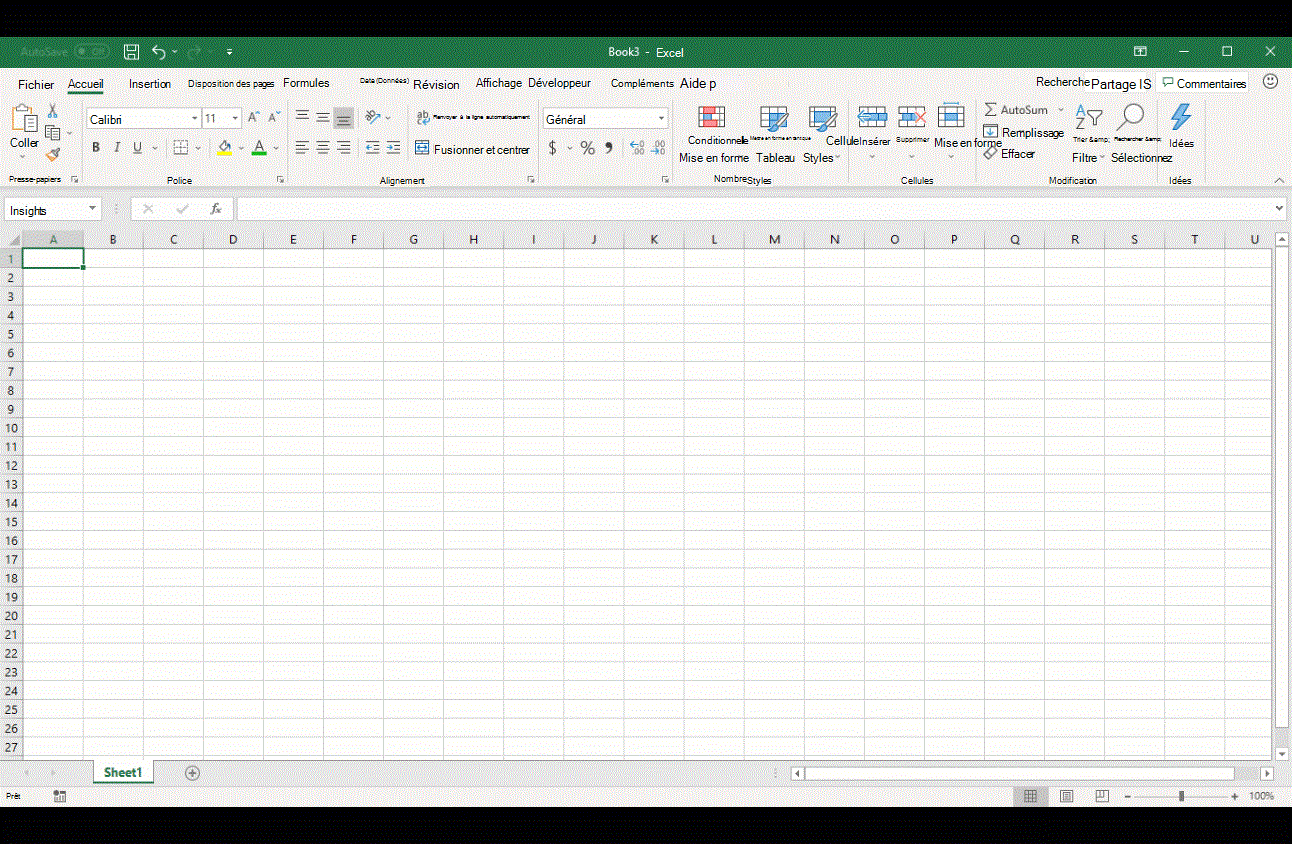Click the smiley feedback icon
Screen dimensions: 1292x844
[1271, 81]
